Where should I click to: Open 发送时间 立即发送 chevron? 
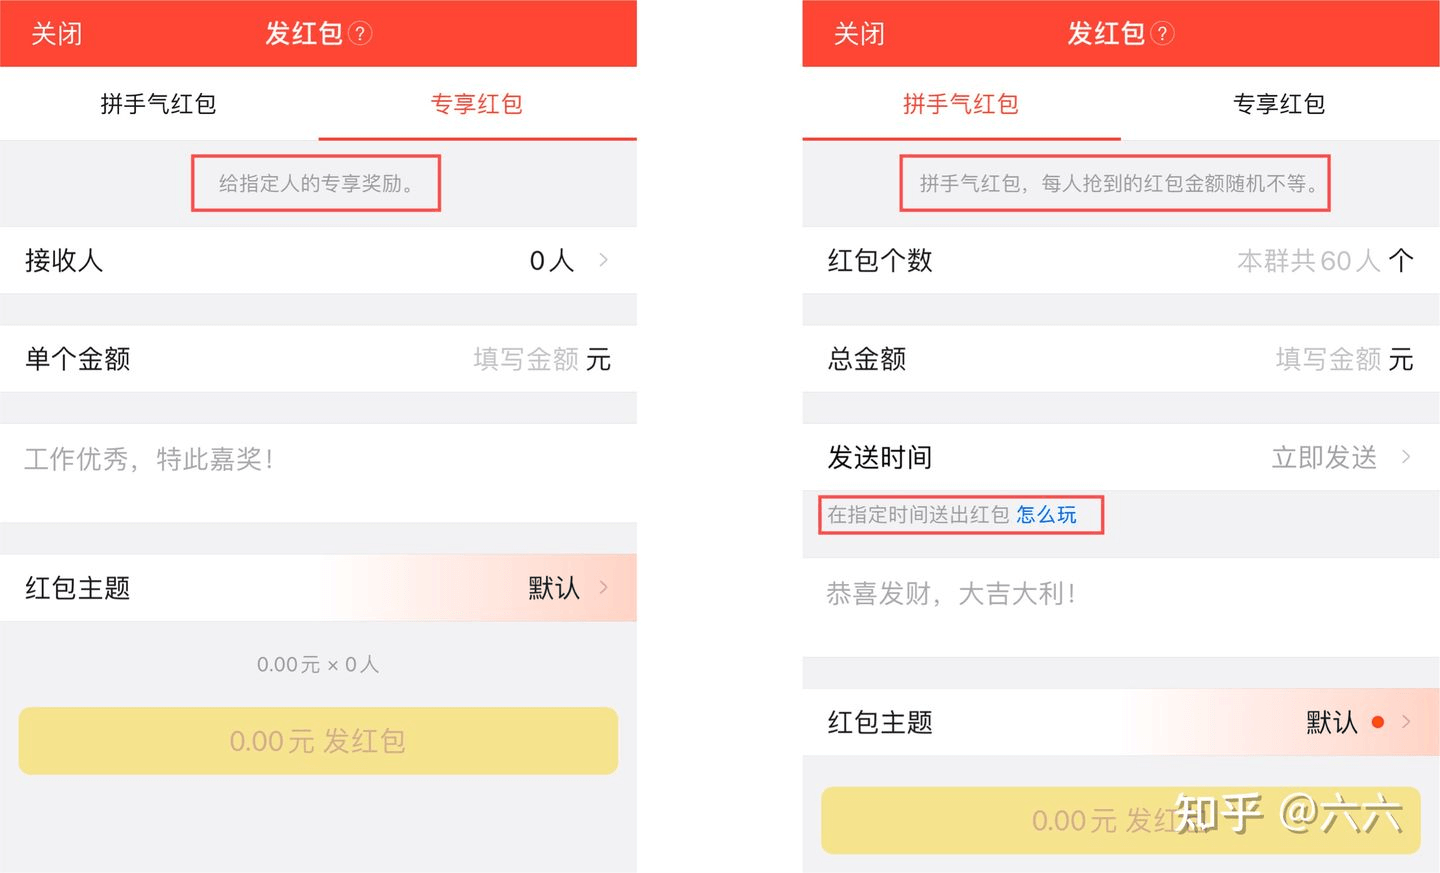[1405, 457]
